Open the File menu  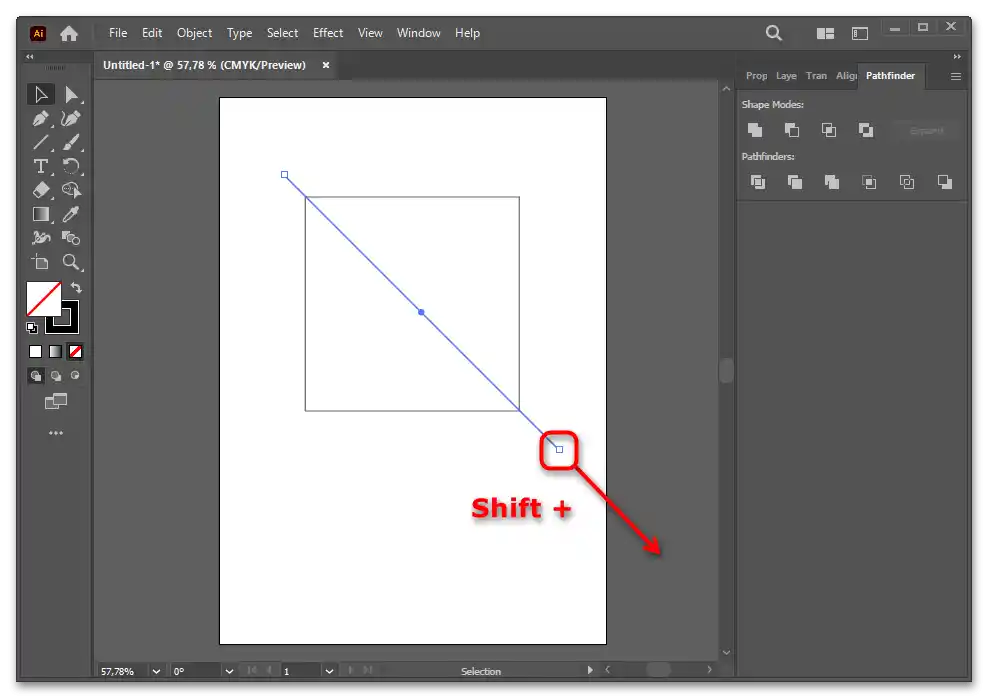pyautogui.click(x=118, y=33)
